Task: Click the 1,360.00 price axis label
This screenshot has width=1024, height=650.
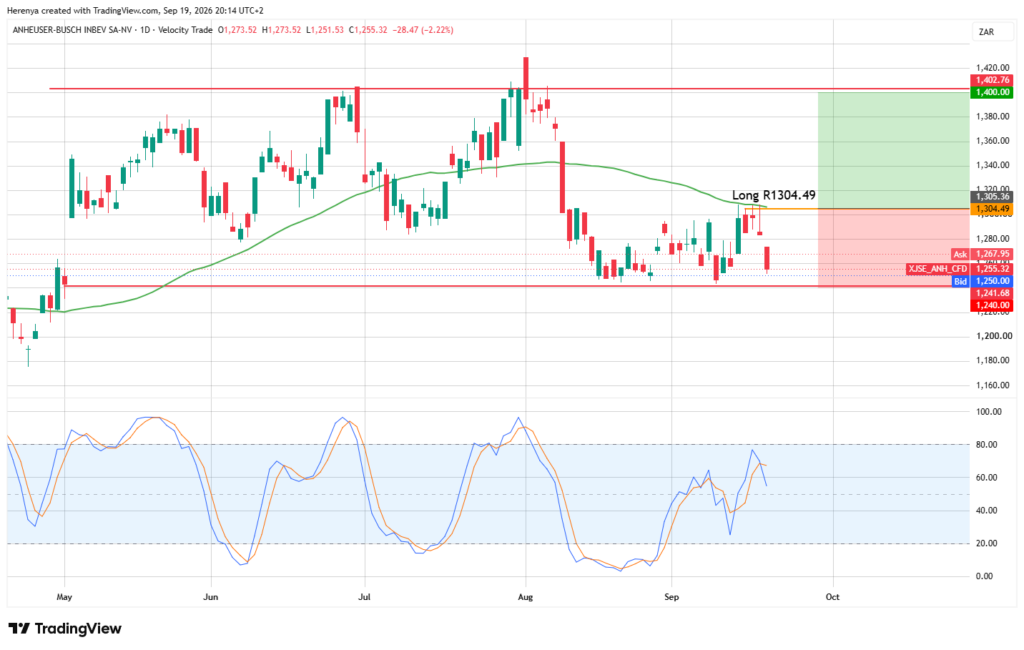Action: [x=992, y=141]
